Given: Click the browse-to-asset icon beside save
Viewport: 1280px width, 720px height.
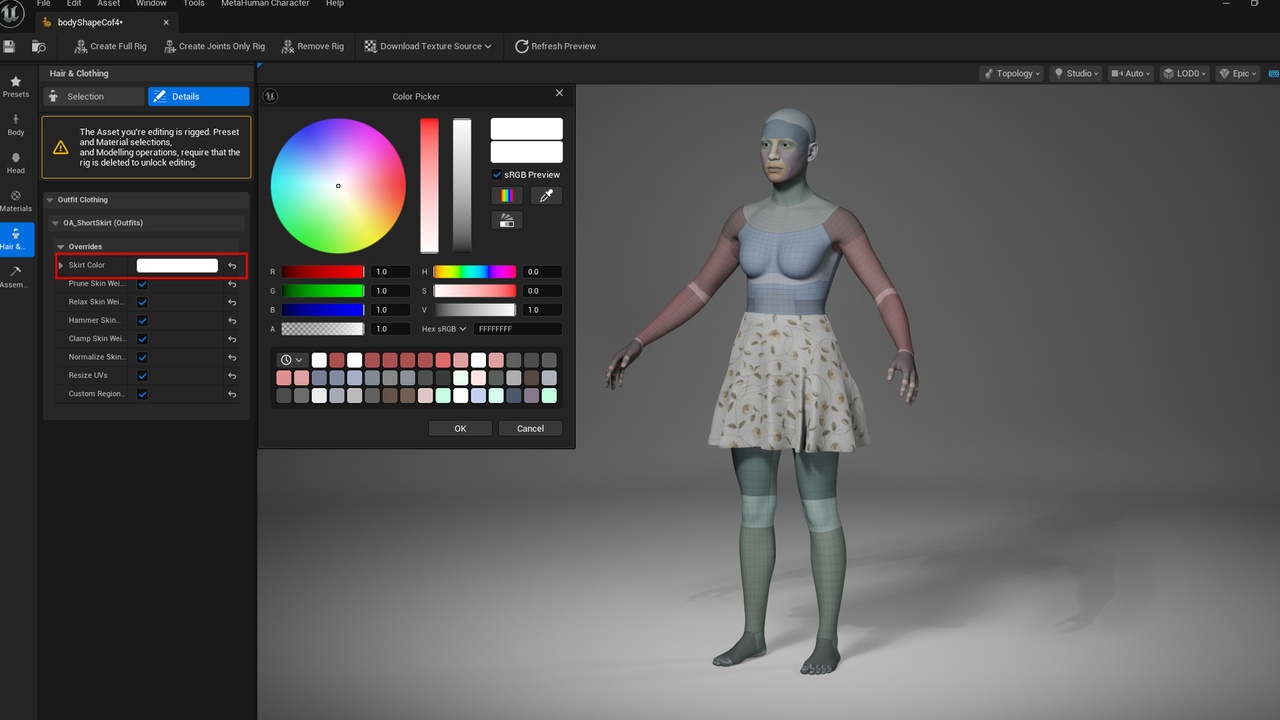Looking at the screenshot, I should click(x=38, y=46).
